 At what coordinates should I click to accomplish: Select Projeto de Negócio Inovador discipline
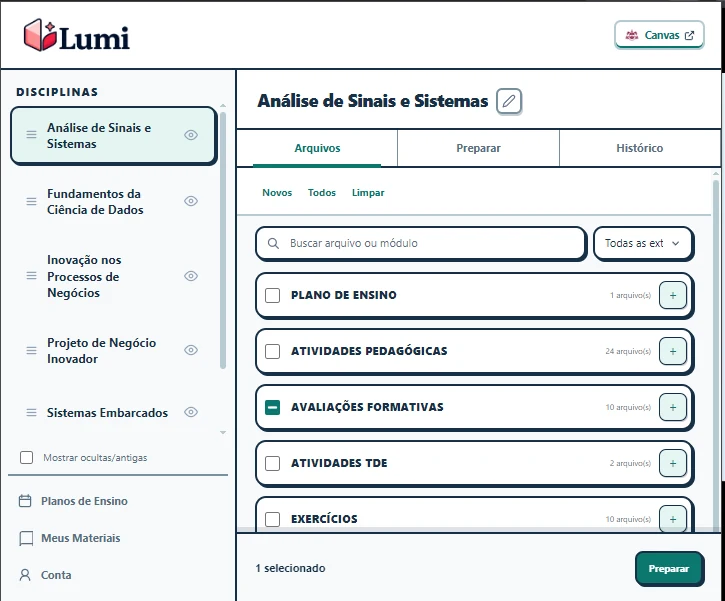click(x=113, y=350)
